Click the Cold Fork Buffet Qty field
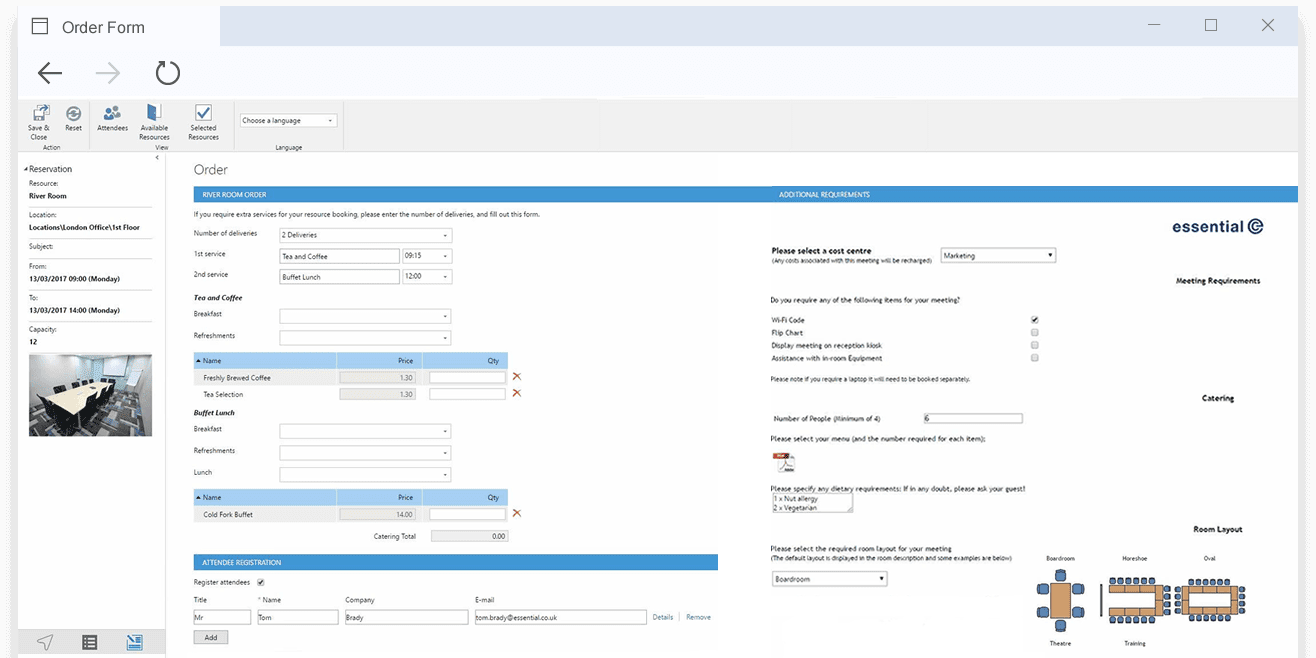Image resolution: width=1316 pixels, height=658 pixels. (x=467, y=514)
